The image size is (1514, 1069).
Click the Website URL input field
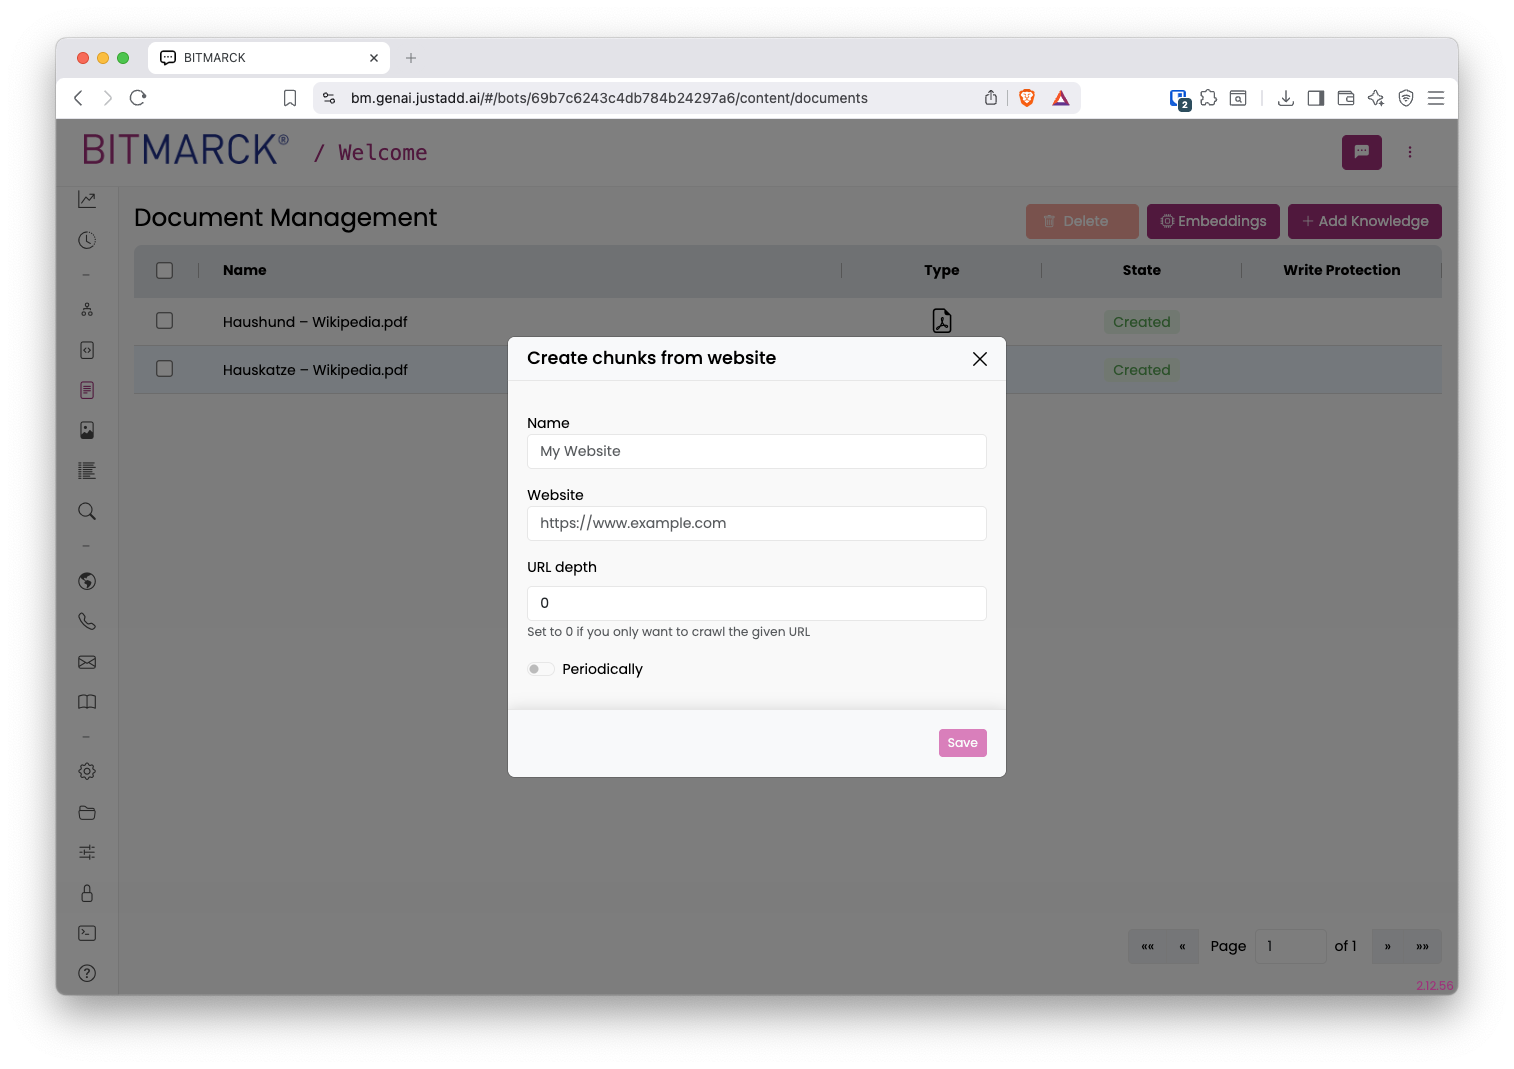pyautogui.click(x=757, y=523)
